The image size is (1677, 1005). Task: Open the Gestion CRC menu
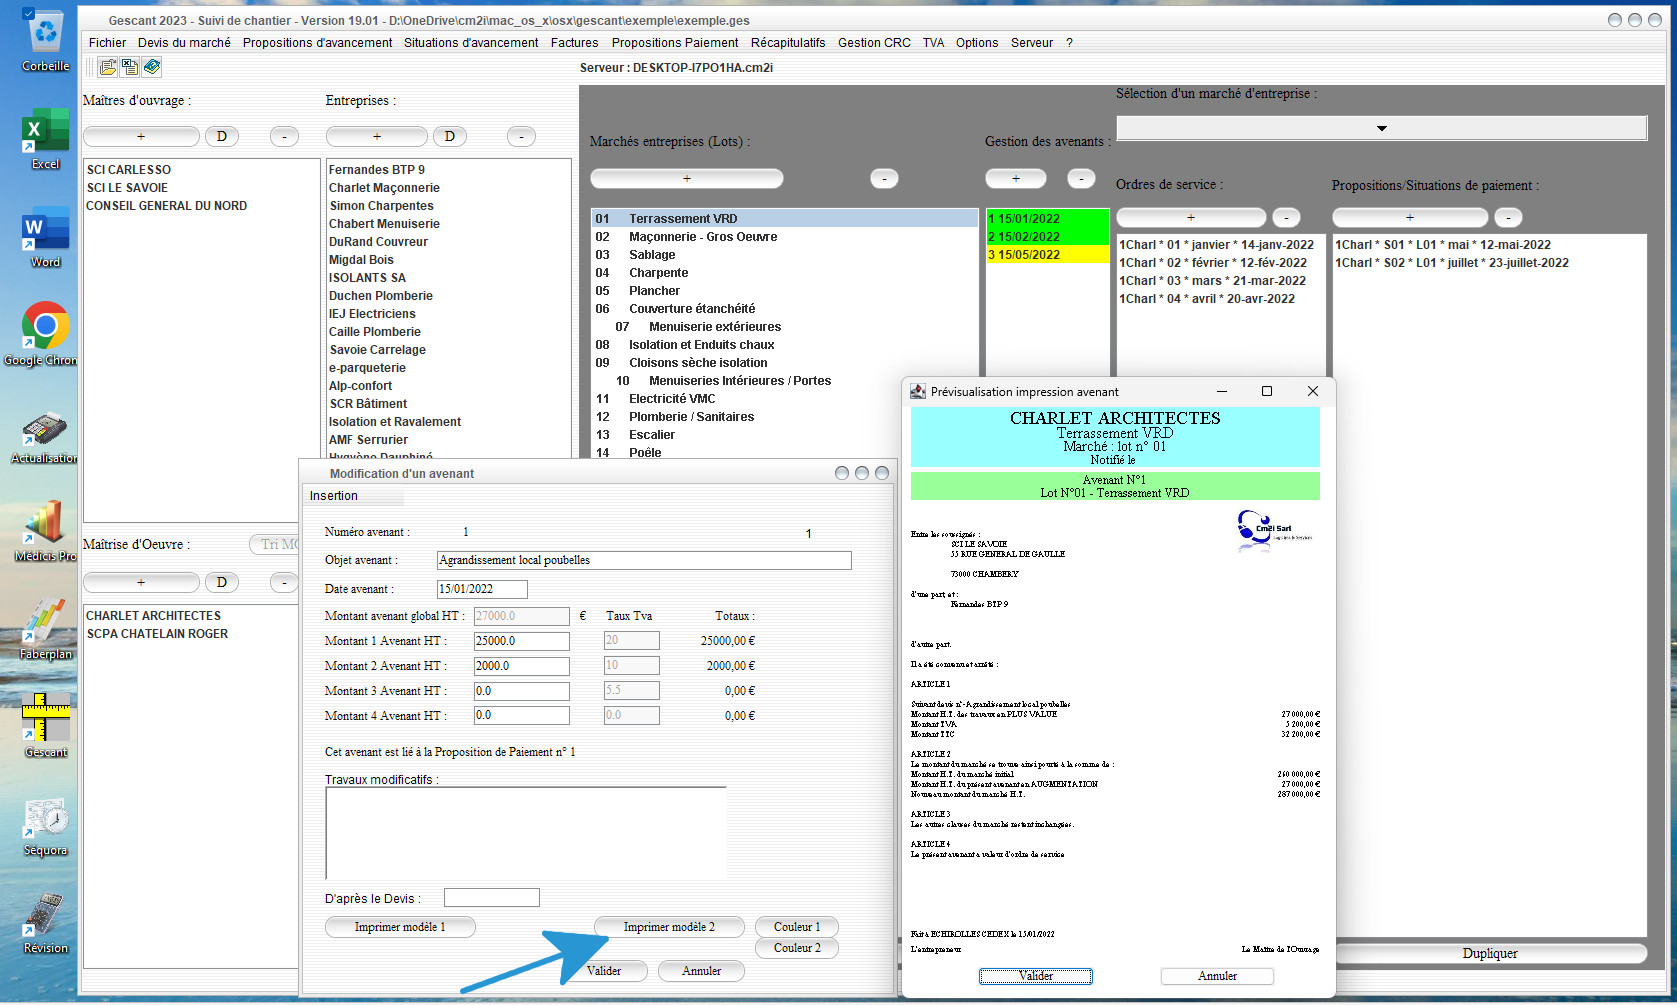click(874, 43)
